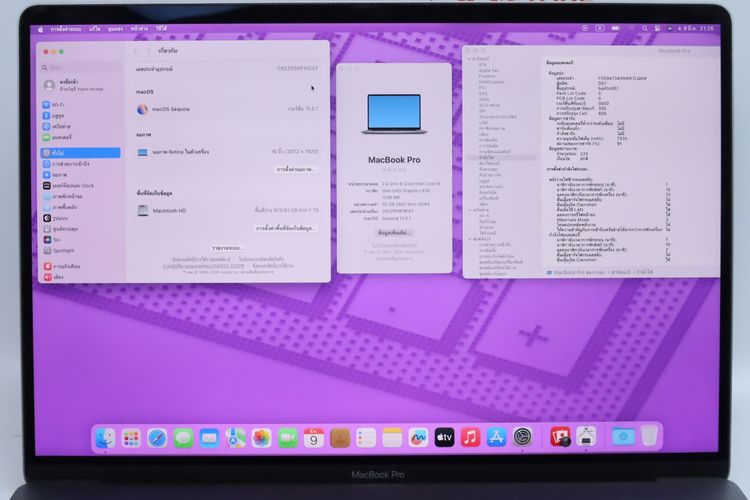Launch Music app from the Dock
This screenshot has height=500, width=750.
click(x=470, y=438)
